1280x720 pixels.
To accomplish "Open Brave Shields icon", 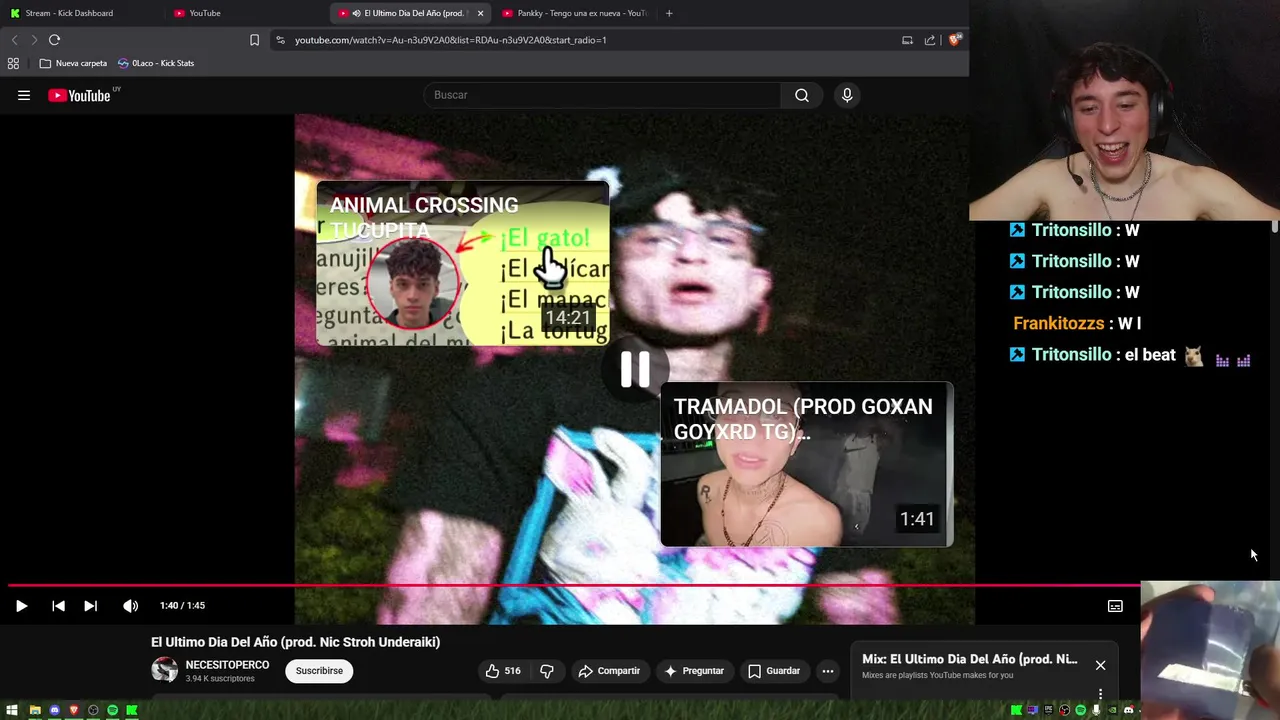I will 955,40.
